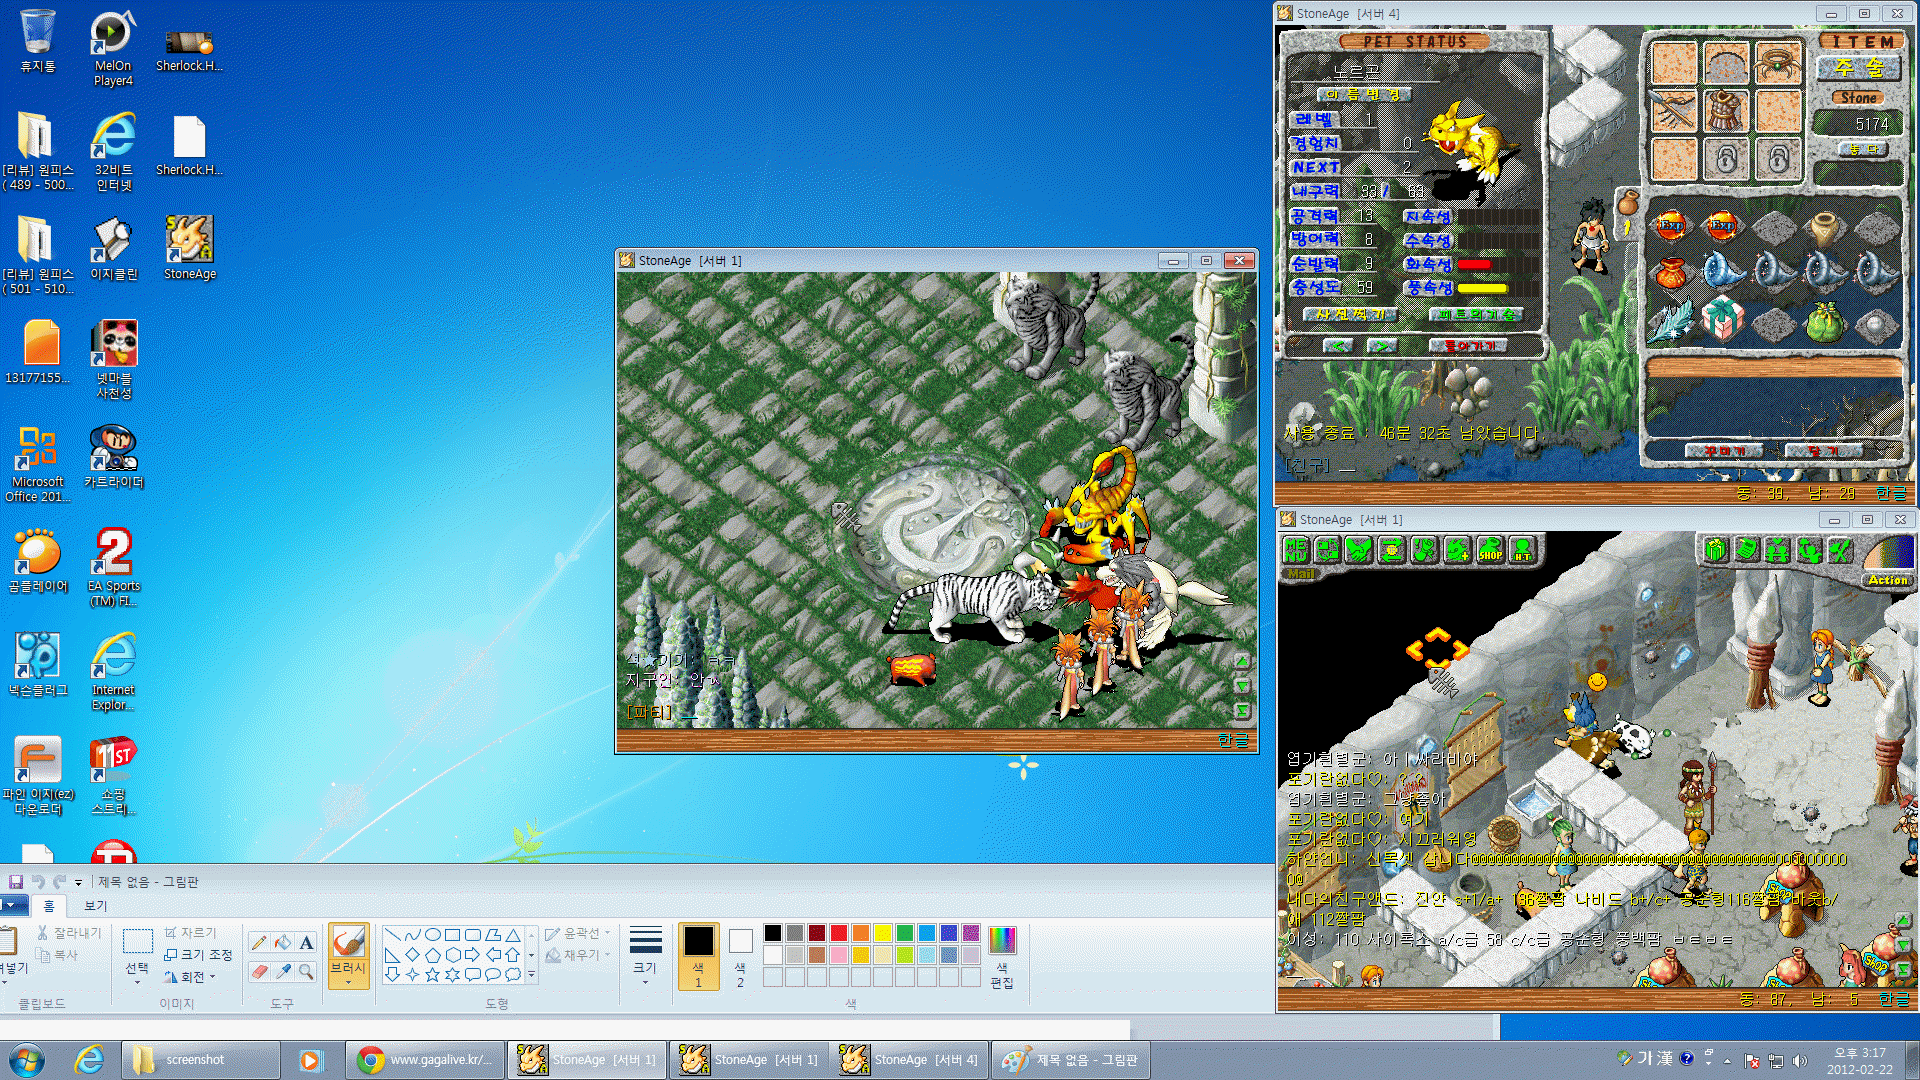Go to previous pet with left arrow

pyautogui.click(x=1338, y=346)
